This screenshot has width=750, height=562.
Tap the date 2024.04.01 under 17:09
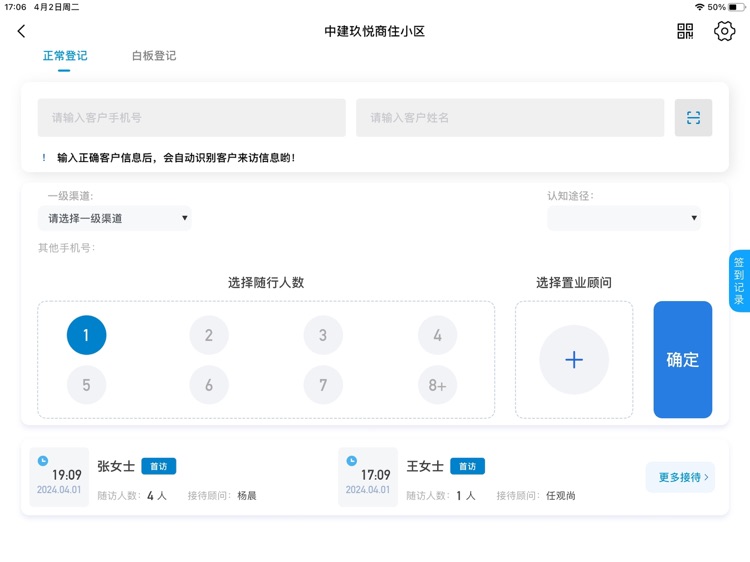point(368,490)
